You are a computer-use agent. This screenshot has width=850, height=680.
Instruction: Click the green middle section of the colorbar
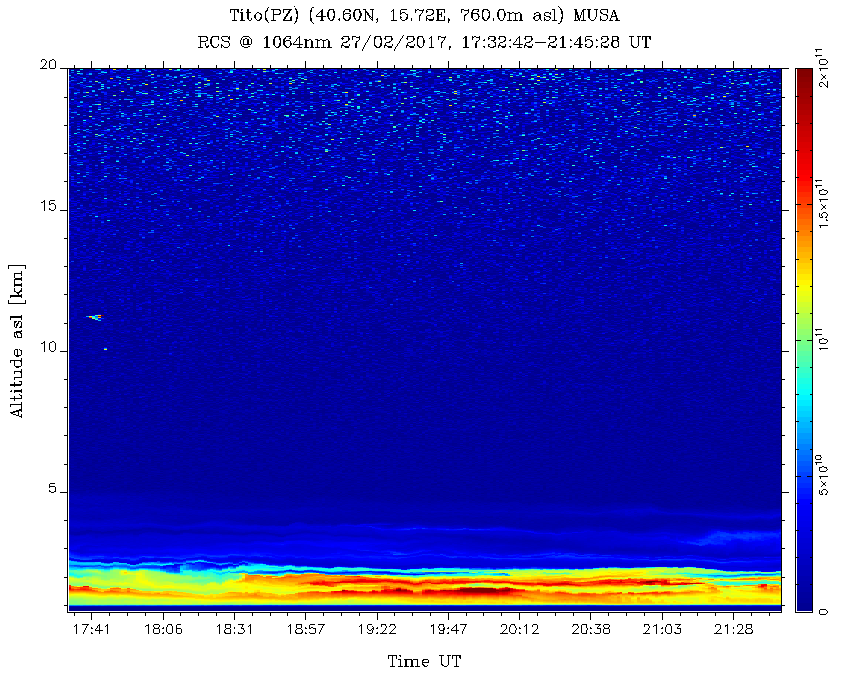pyautogui.click(x=803, y=340)
